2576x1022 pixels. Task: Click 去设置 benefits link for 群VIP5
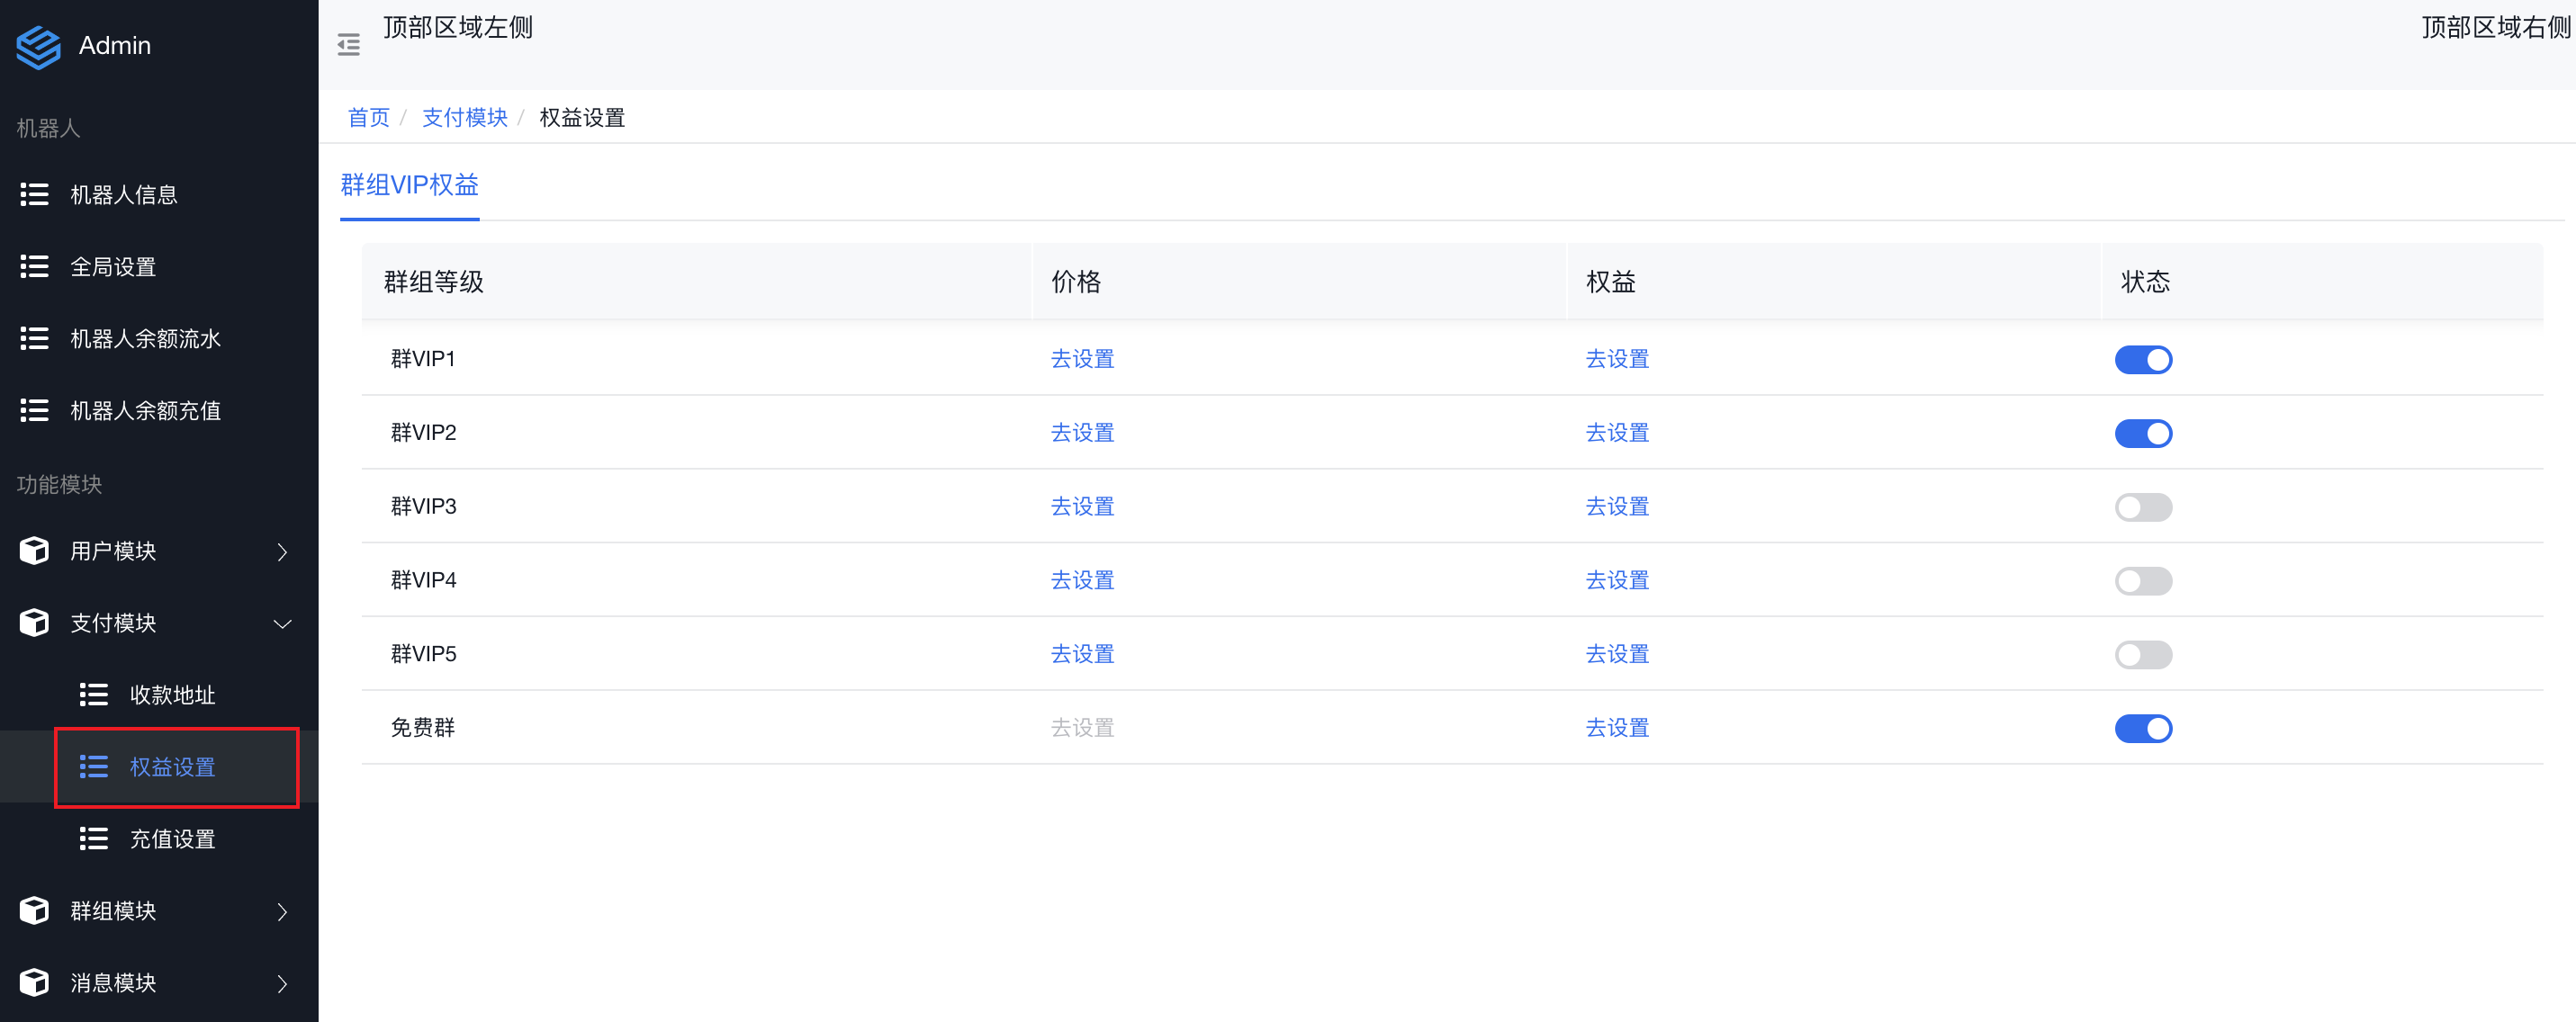(1617, 654)
